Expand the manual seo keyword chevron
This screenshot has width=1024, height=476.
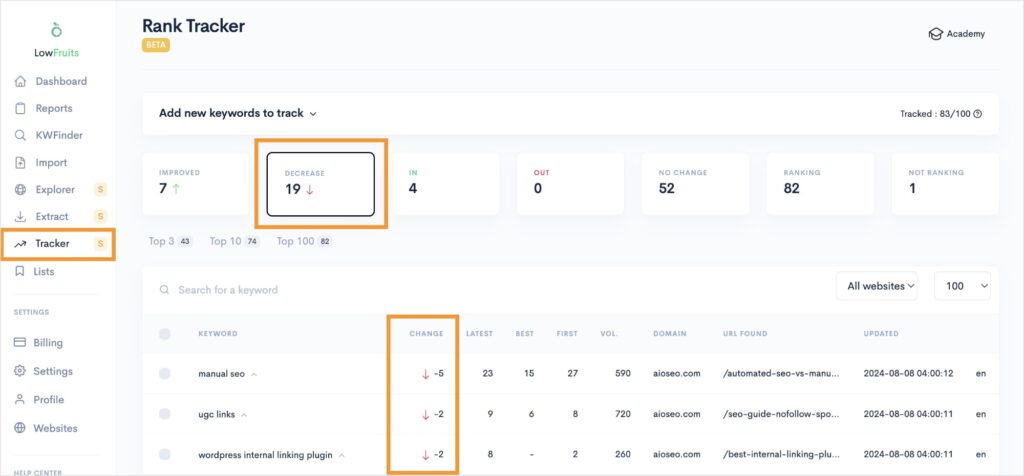tap(254, 375)
